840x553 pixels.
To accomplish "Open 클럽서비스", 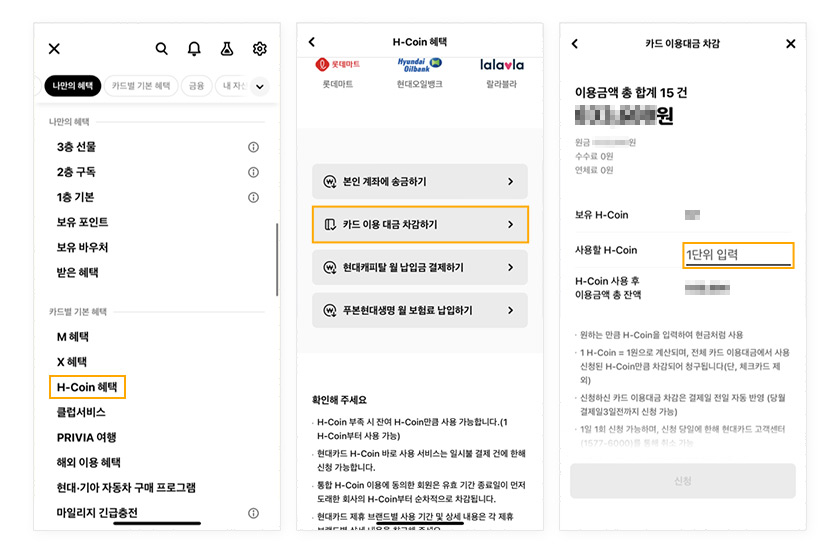I will 81,412.
